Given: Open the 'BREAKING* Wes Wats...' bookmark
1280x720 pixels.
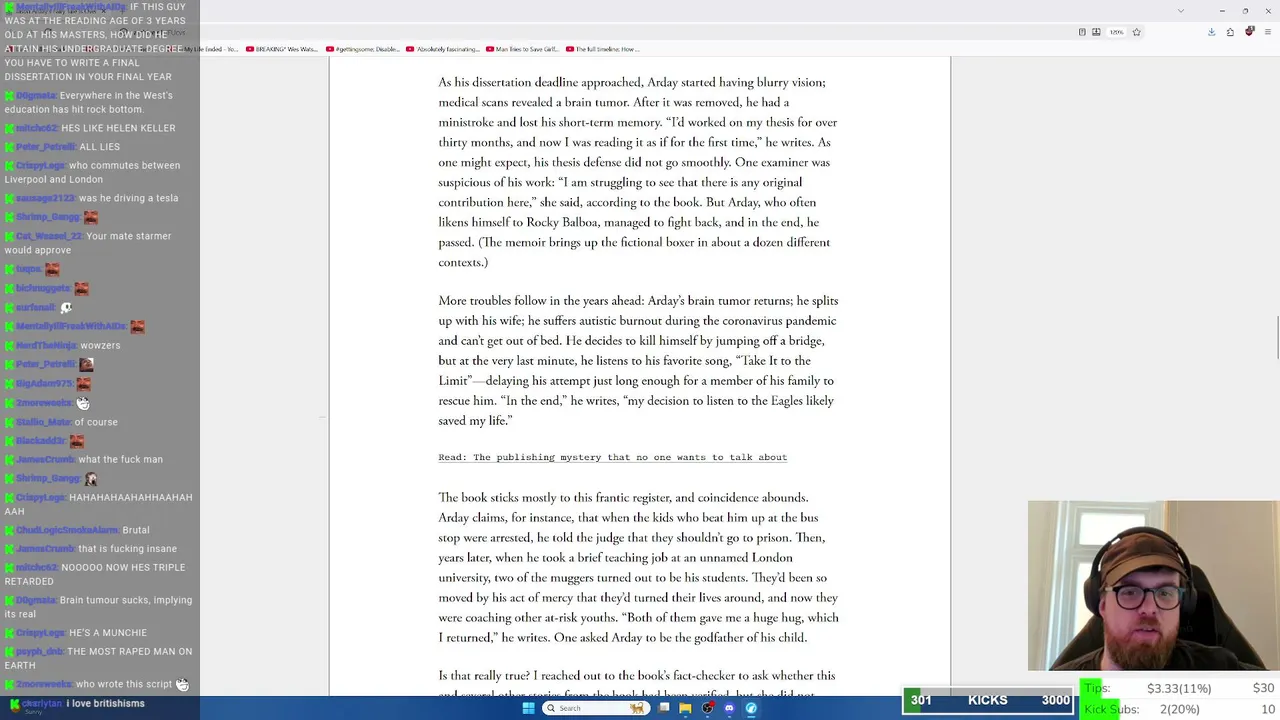Looking at the screenshot, I should (x=283, y=49).
